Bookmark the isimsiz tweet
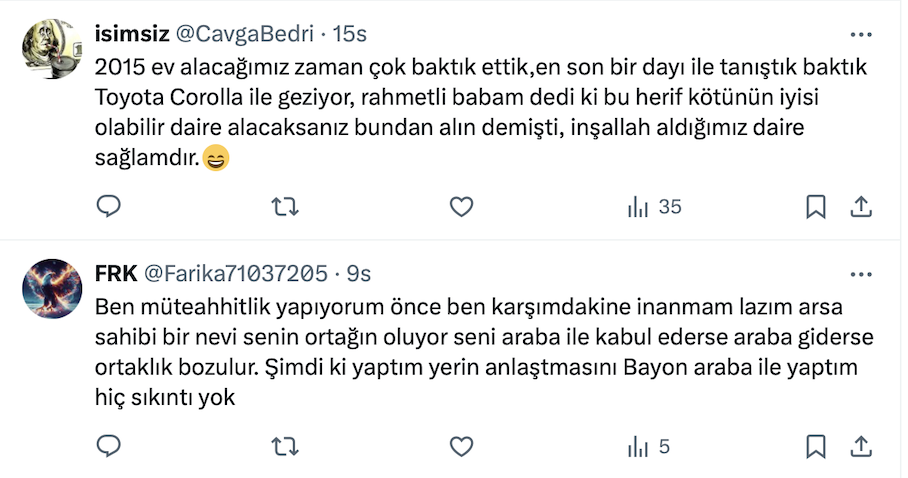Image resolution: width=908 pixels, height=478 pixels. click(816, 207)
